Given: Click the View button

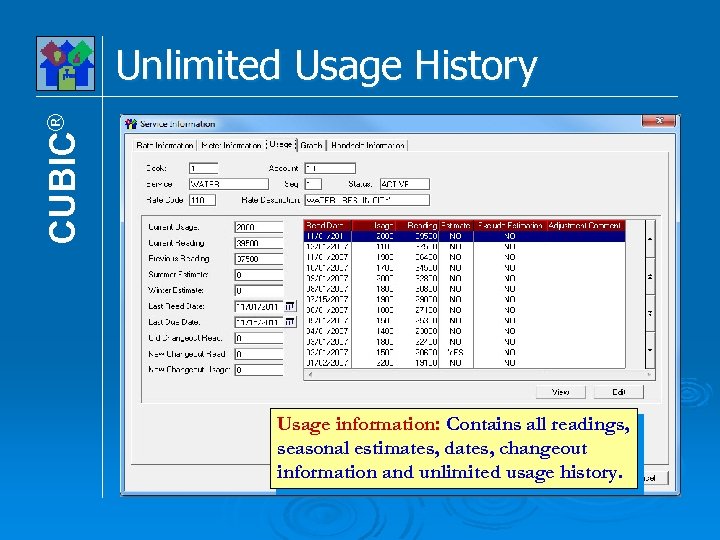Looking at the screenshot, I should point(560,392).
